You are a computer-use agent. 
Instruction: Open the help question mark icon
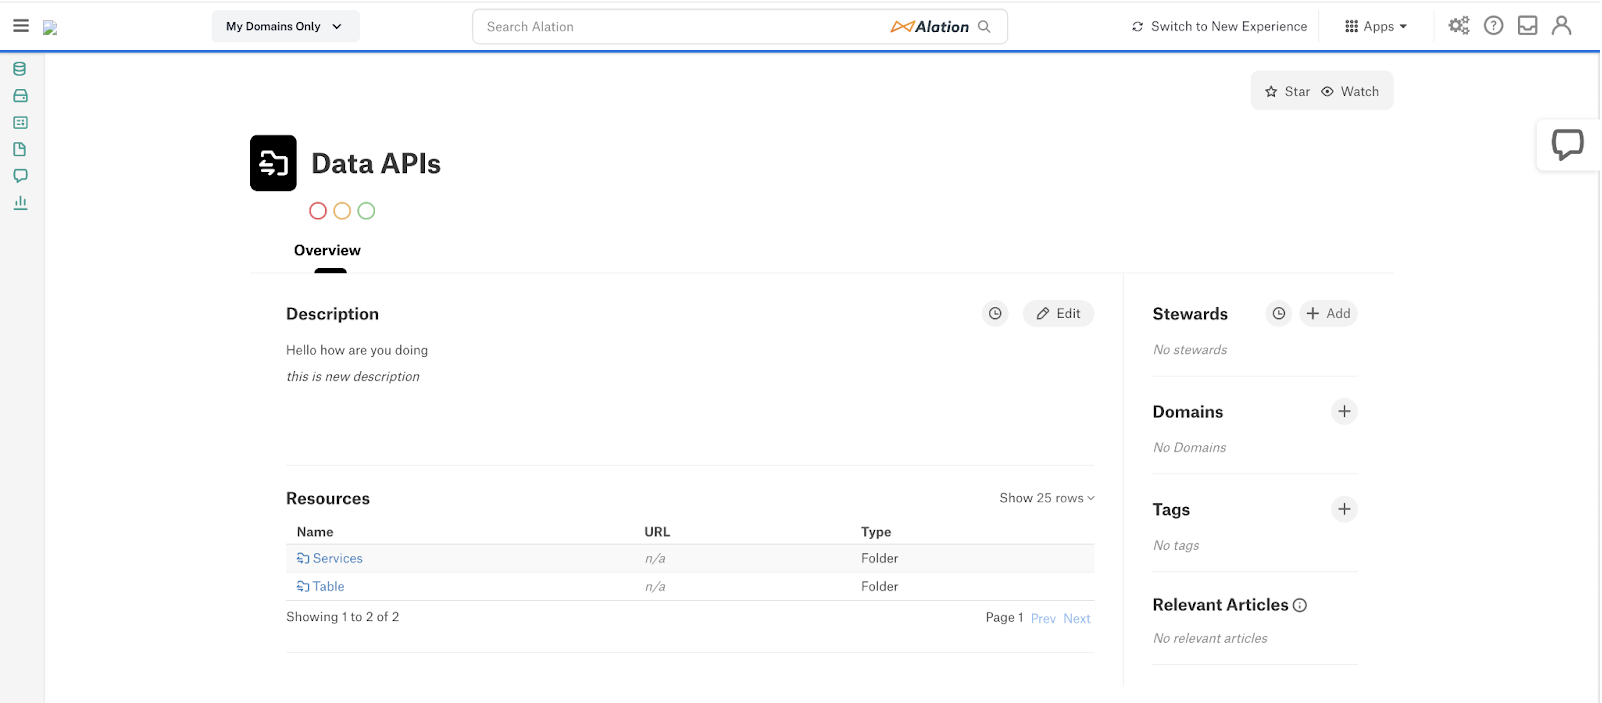pos(1493,26)
